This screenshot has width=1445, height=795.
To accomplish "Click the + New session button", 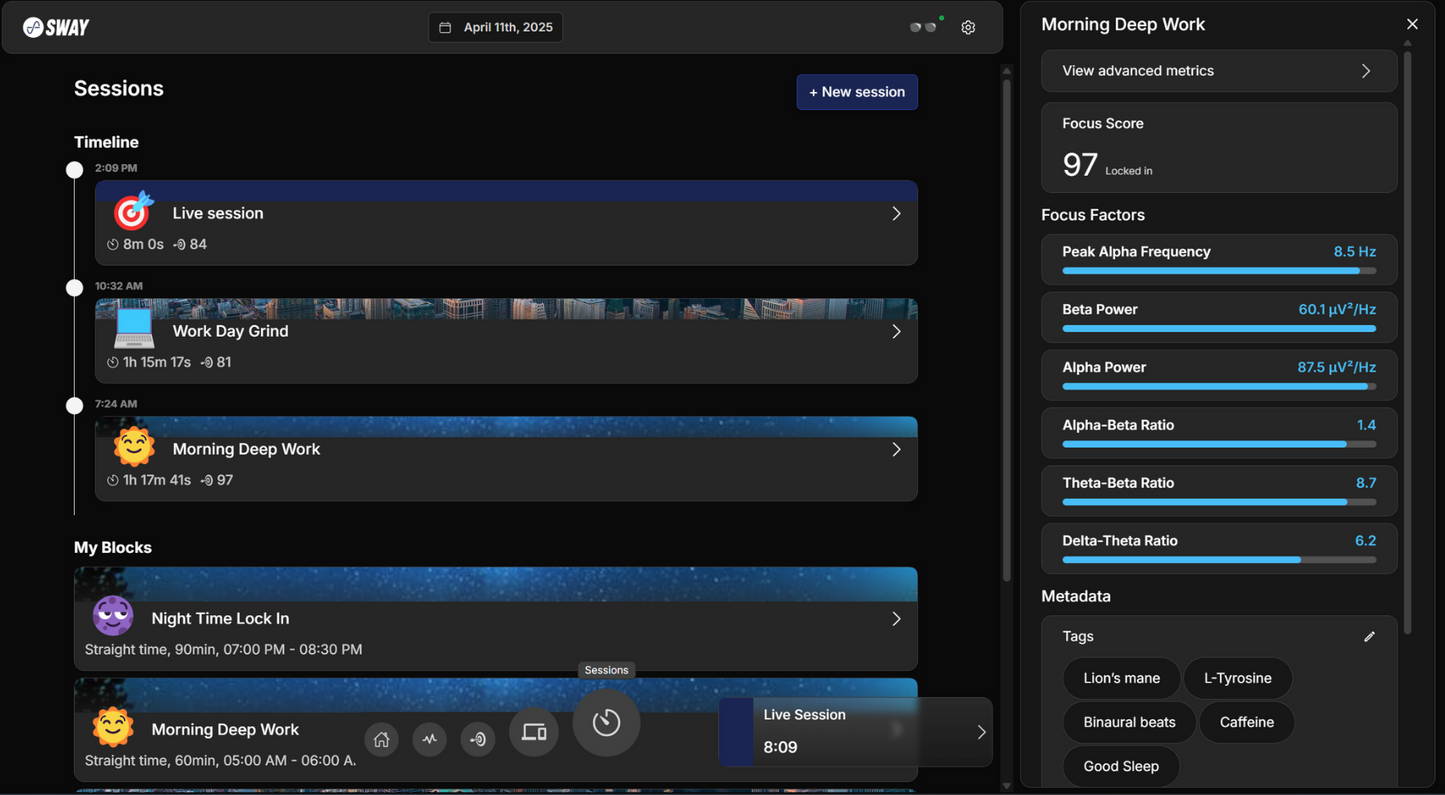I will (x=857, y=92).
